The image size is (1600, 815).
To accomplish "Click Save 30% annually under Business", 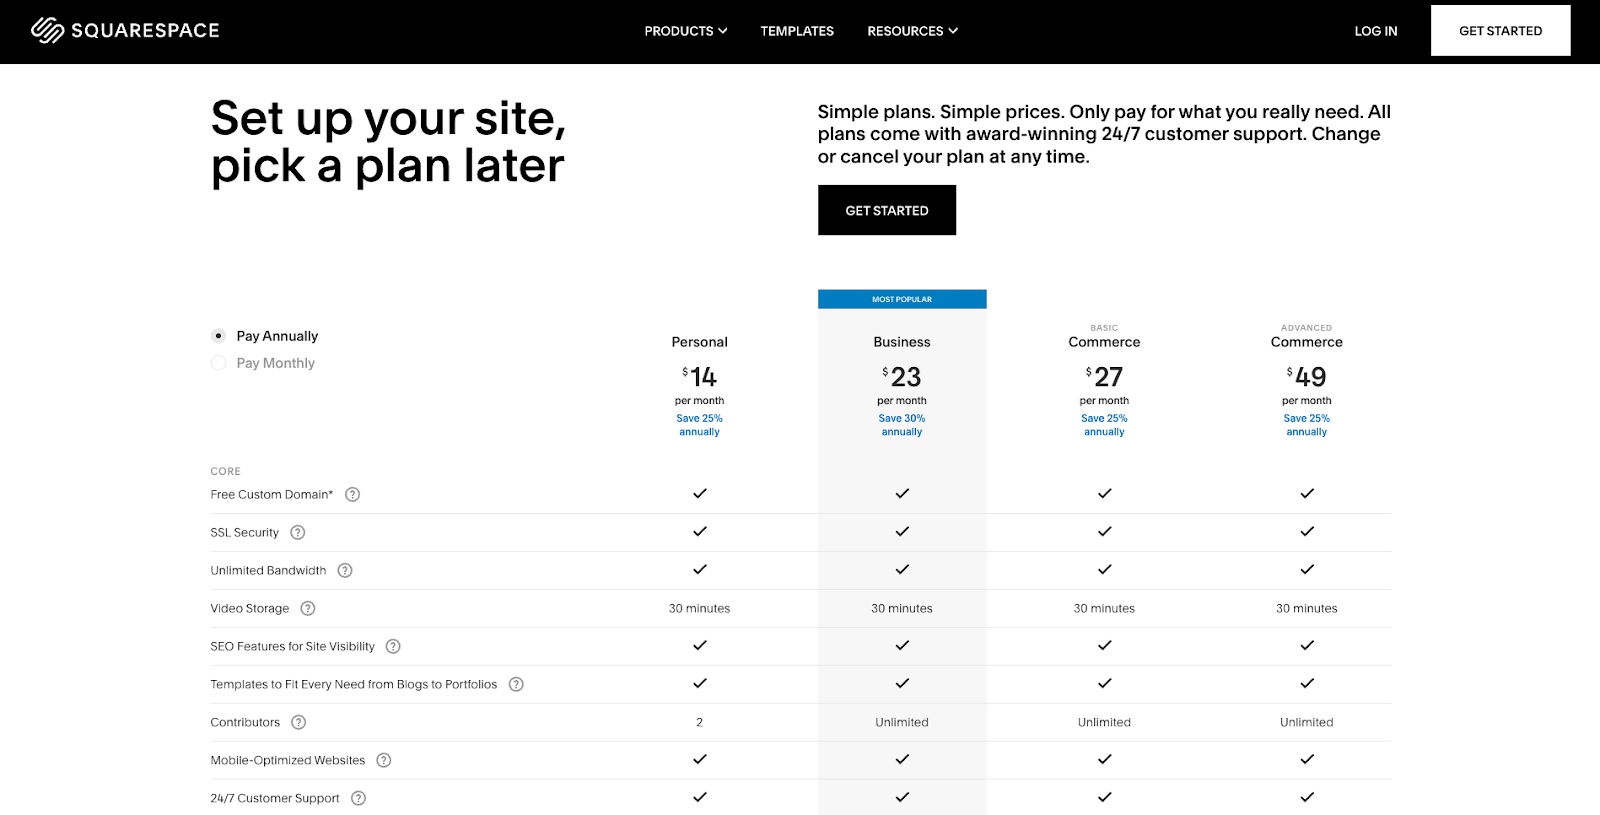I will click(902, 425).
